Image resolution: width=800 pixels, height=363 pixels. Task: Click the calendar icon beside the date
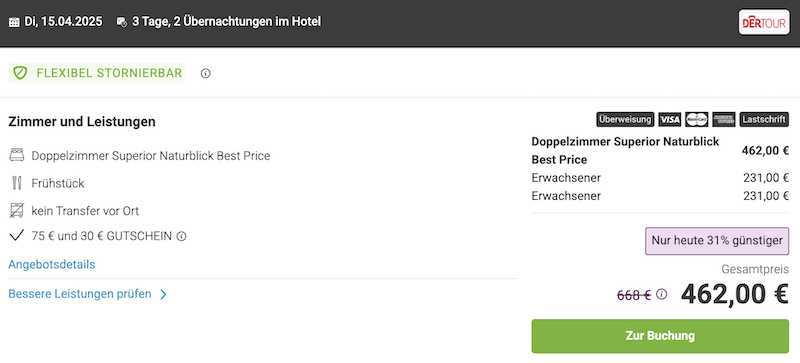(14, 22)
